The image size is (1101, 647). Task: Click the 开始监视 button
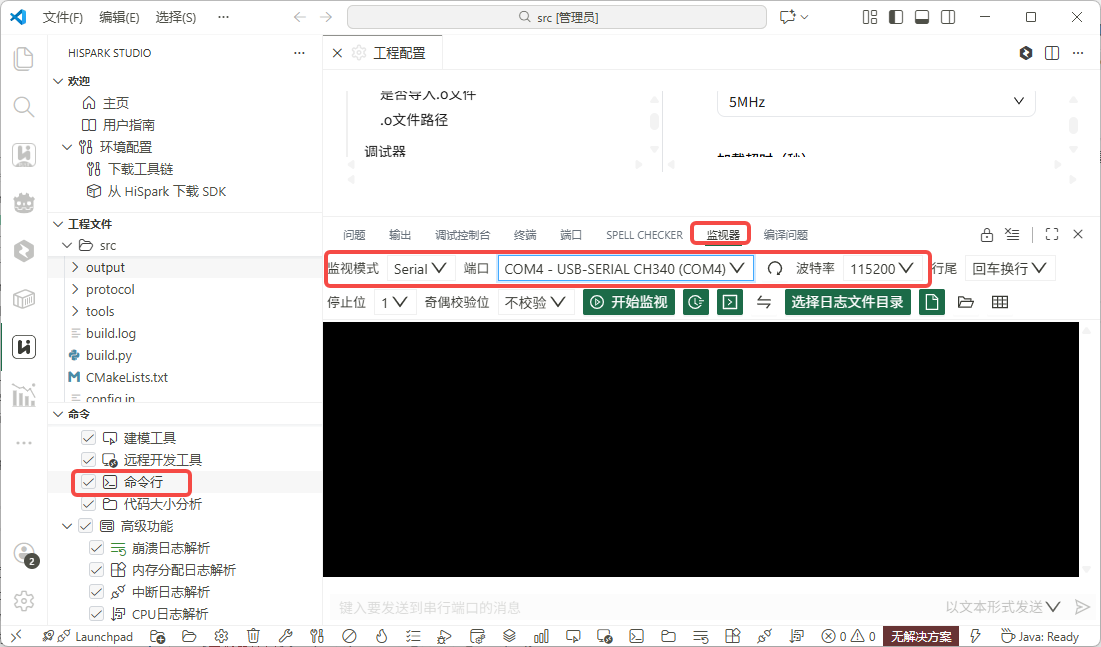tap(628, 302)
